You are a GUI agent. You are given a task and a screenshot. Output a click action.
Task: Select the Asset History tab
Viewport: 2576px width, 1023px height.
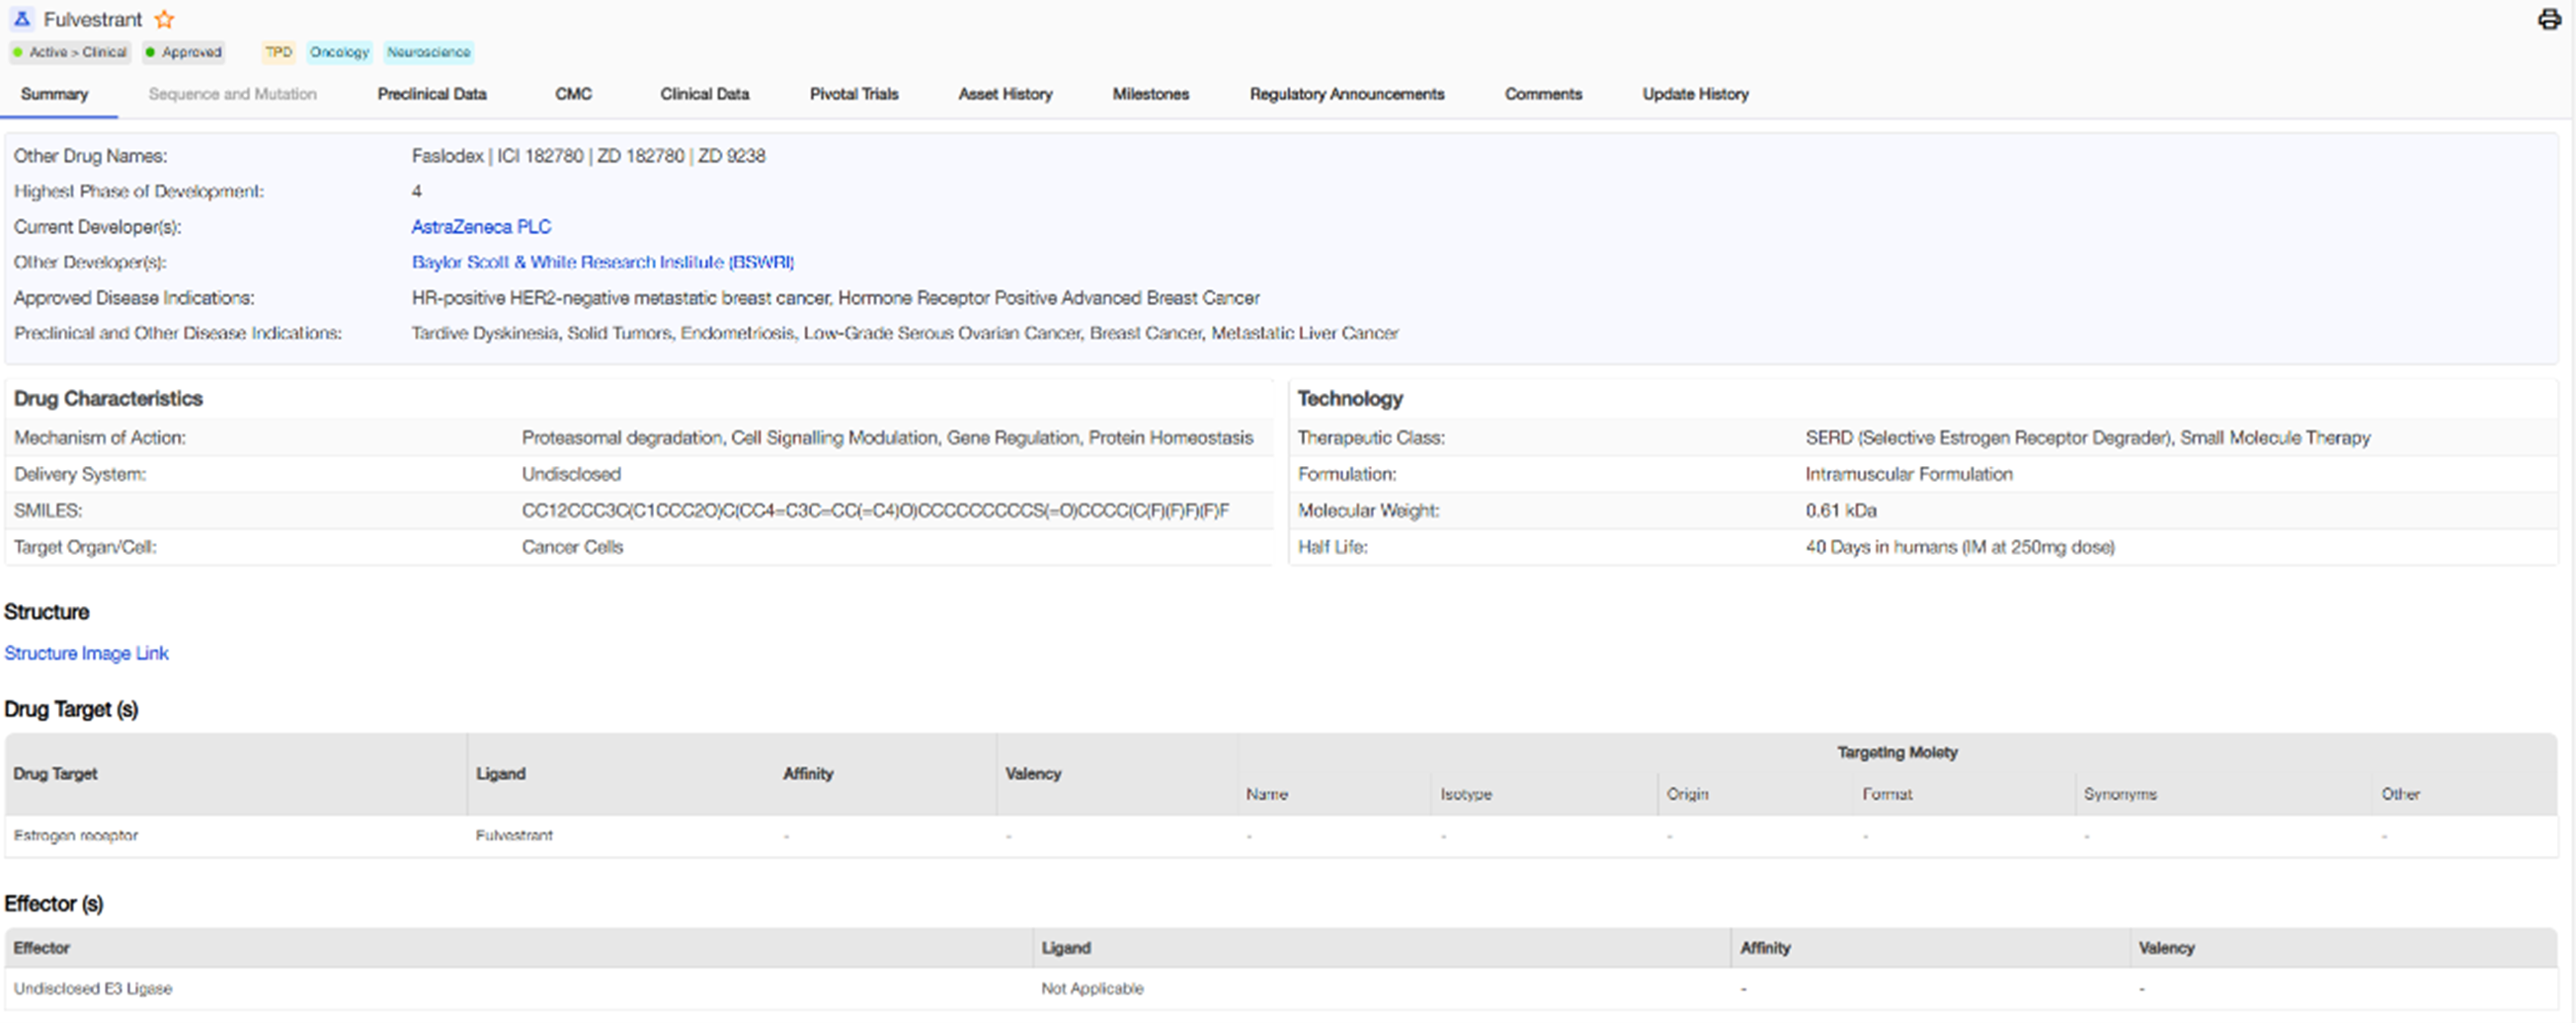pyautogui.click(x=1005, y=94)
